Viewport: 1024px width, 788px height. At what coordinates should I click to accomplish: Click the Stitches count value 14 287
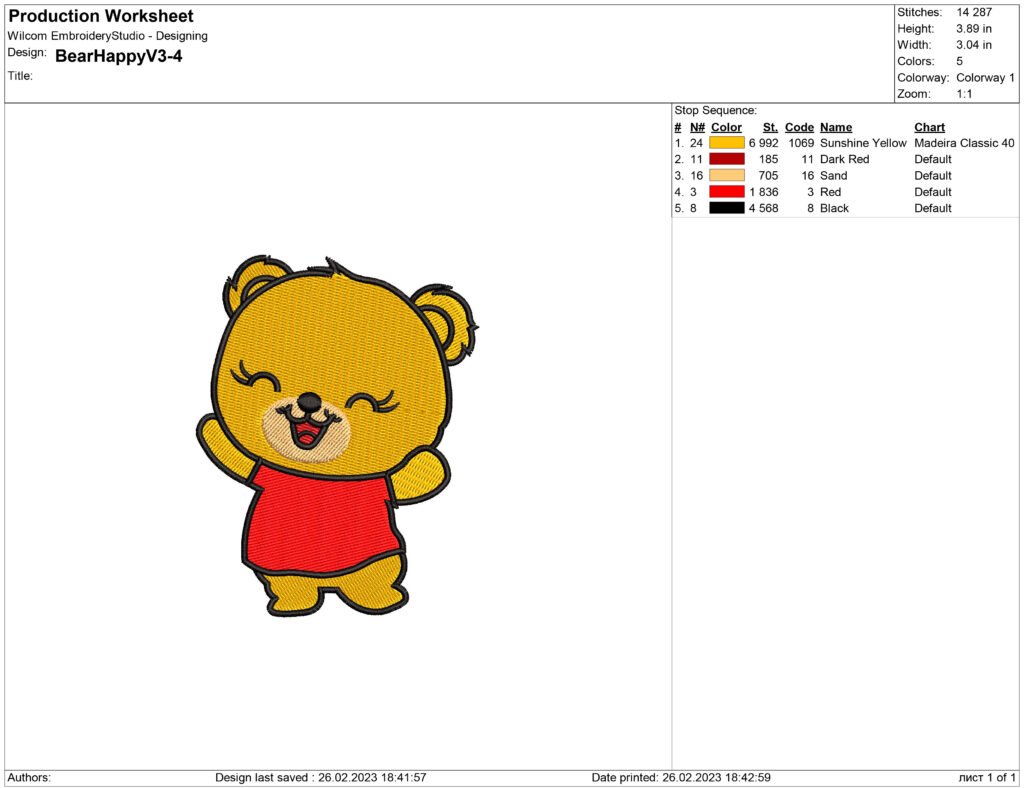[975, 12]
